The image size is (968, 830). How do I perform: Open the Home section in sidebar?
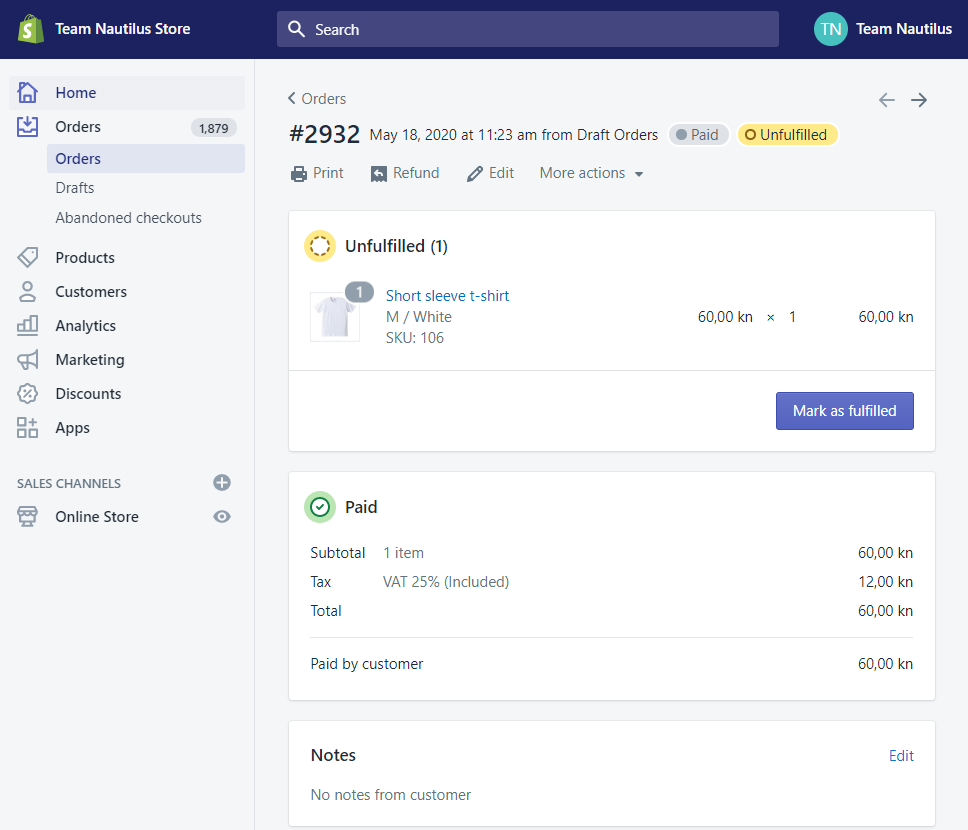[76, 93]
